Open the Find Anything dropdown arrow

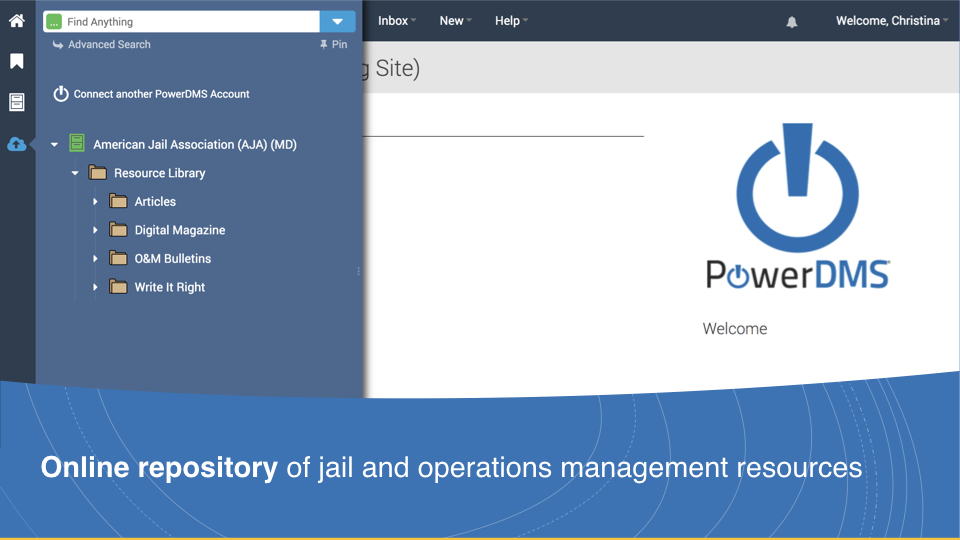[x=337, y=21]
